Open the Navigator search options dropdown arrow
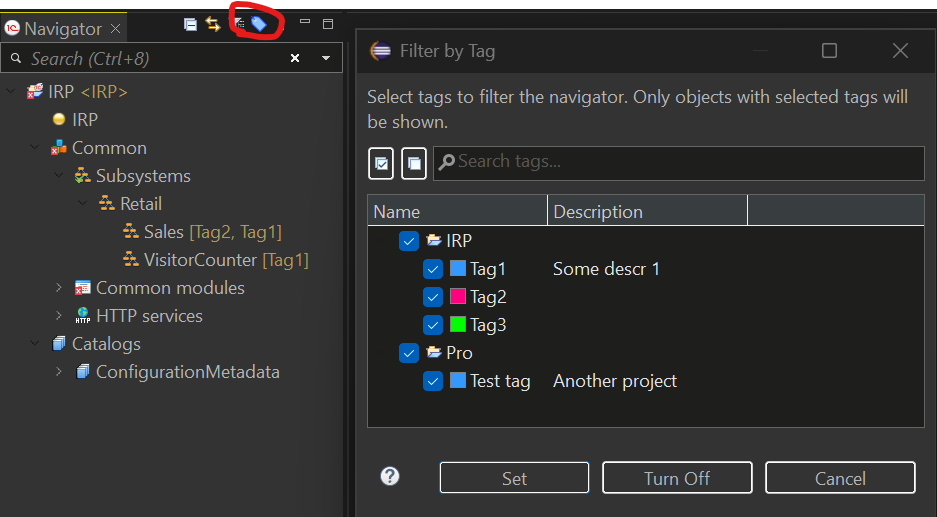This screenshot has height=517, width=937. coord(326,58)
